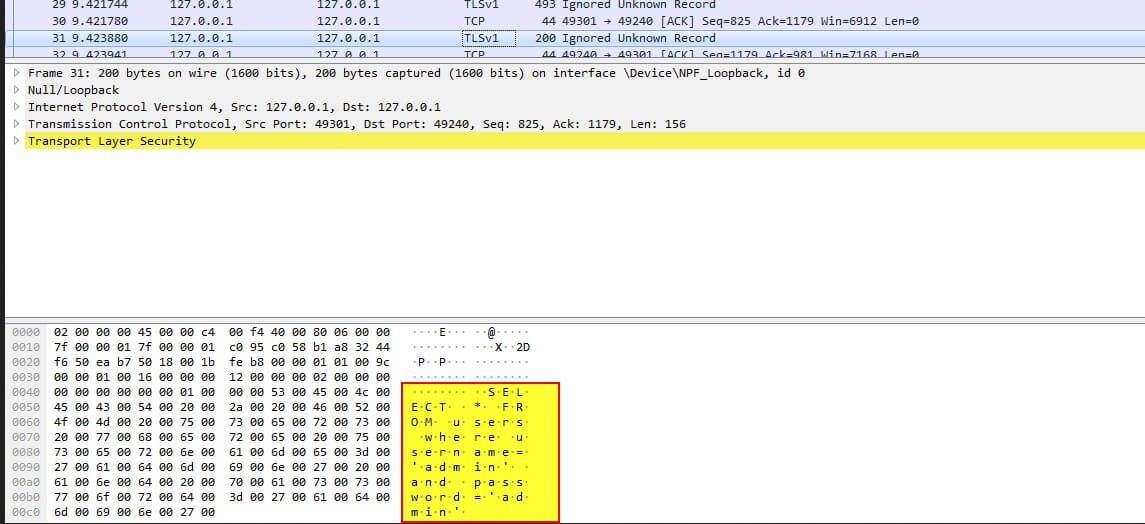Click hex bytes 'f6 50 ea b7 50 18 00 1b'
The width and height of the screenshot is (1145, 524).
(134, 362)
